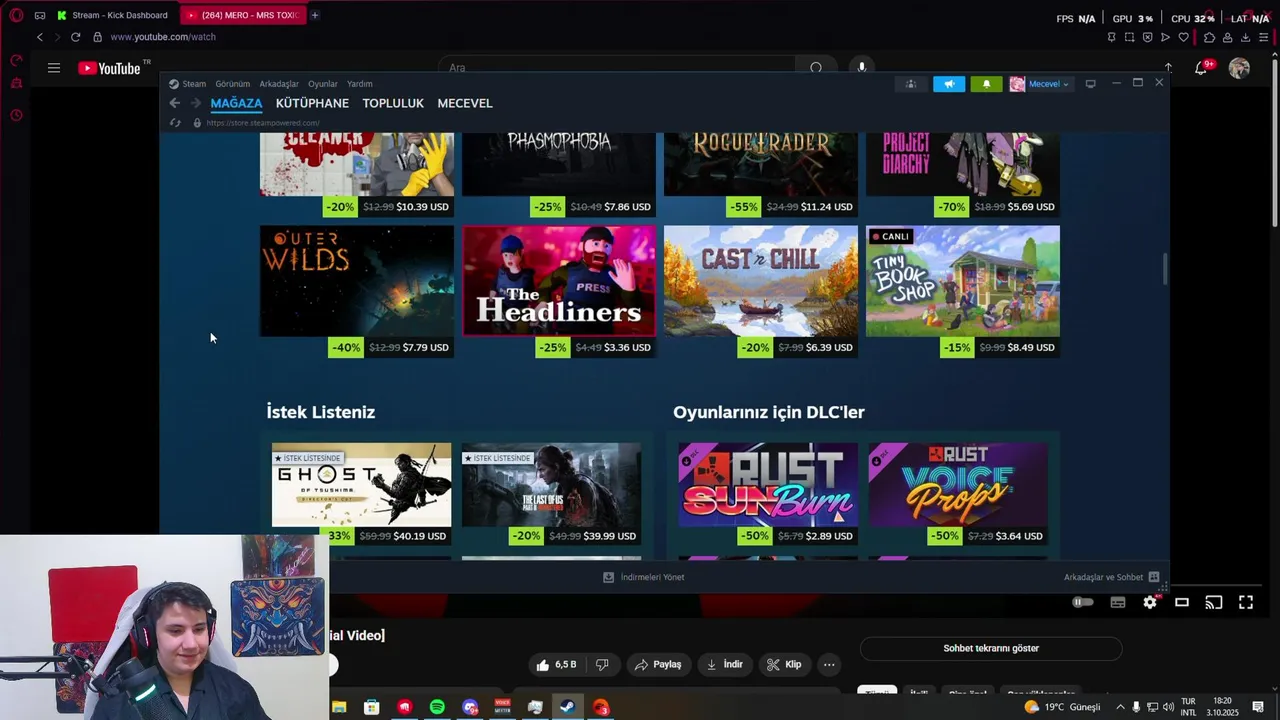Cast the YouTube video to device
Viewport: 1280px width, 720px height.
1214,602
